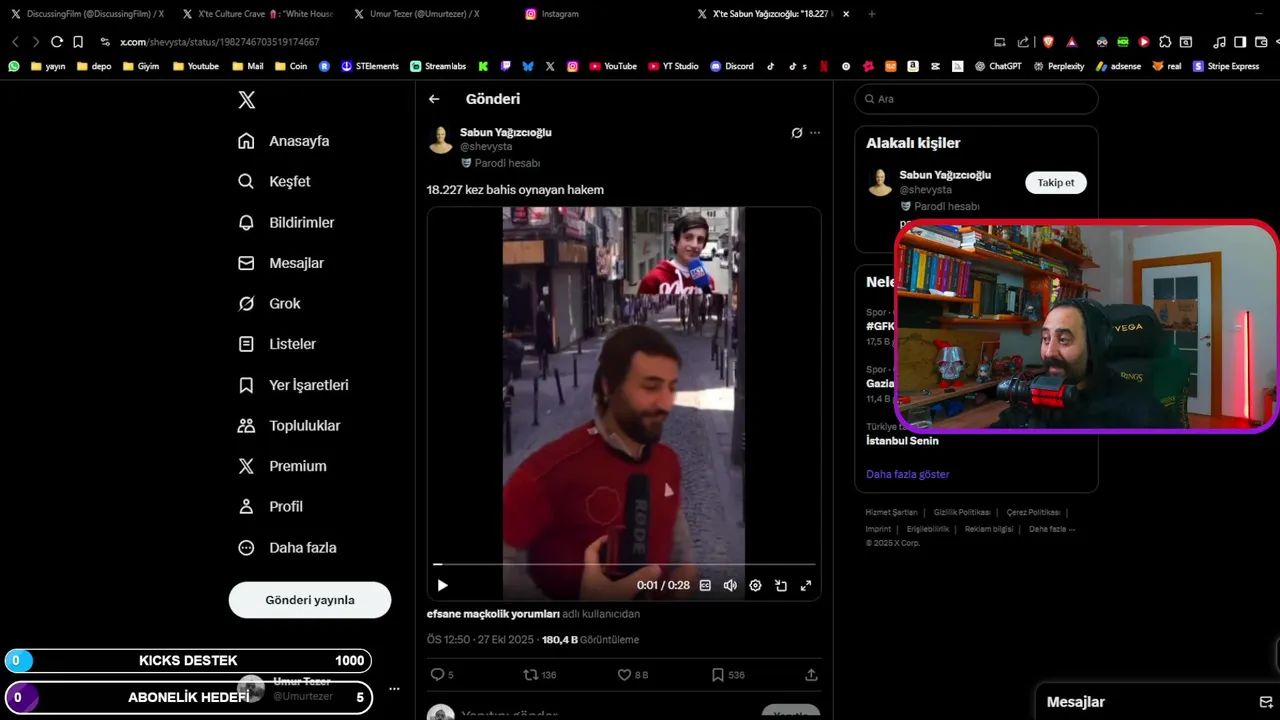
Task: Open Gizlilik Politikası footer link
Action: 962,512
